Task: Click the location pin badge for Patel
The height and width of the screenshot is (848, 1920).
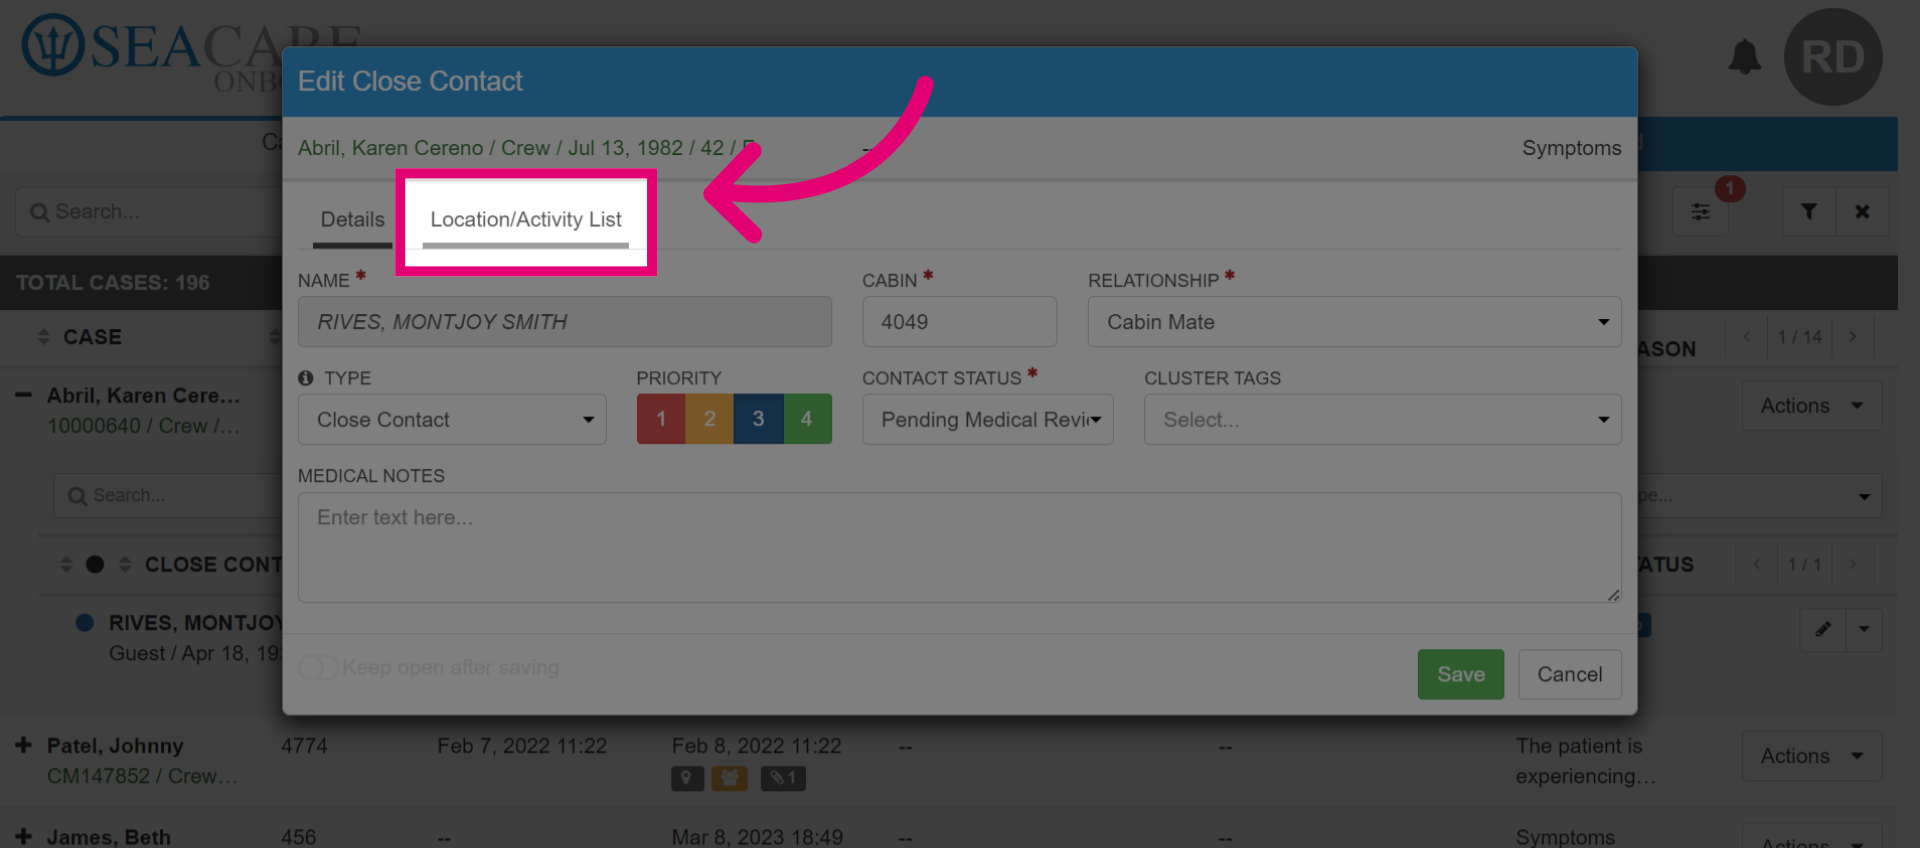Action: click(687, 778)
